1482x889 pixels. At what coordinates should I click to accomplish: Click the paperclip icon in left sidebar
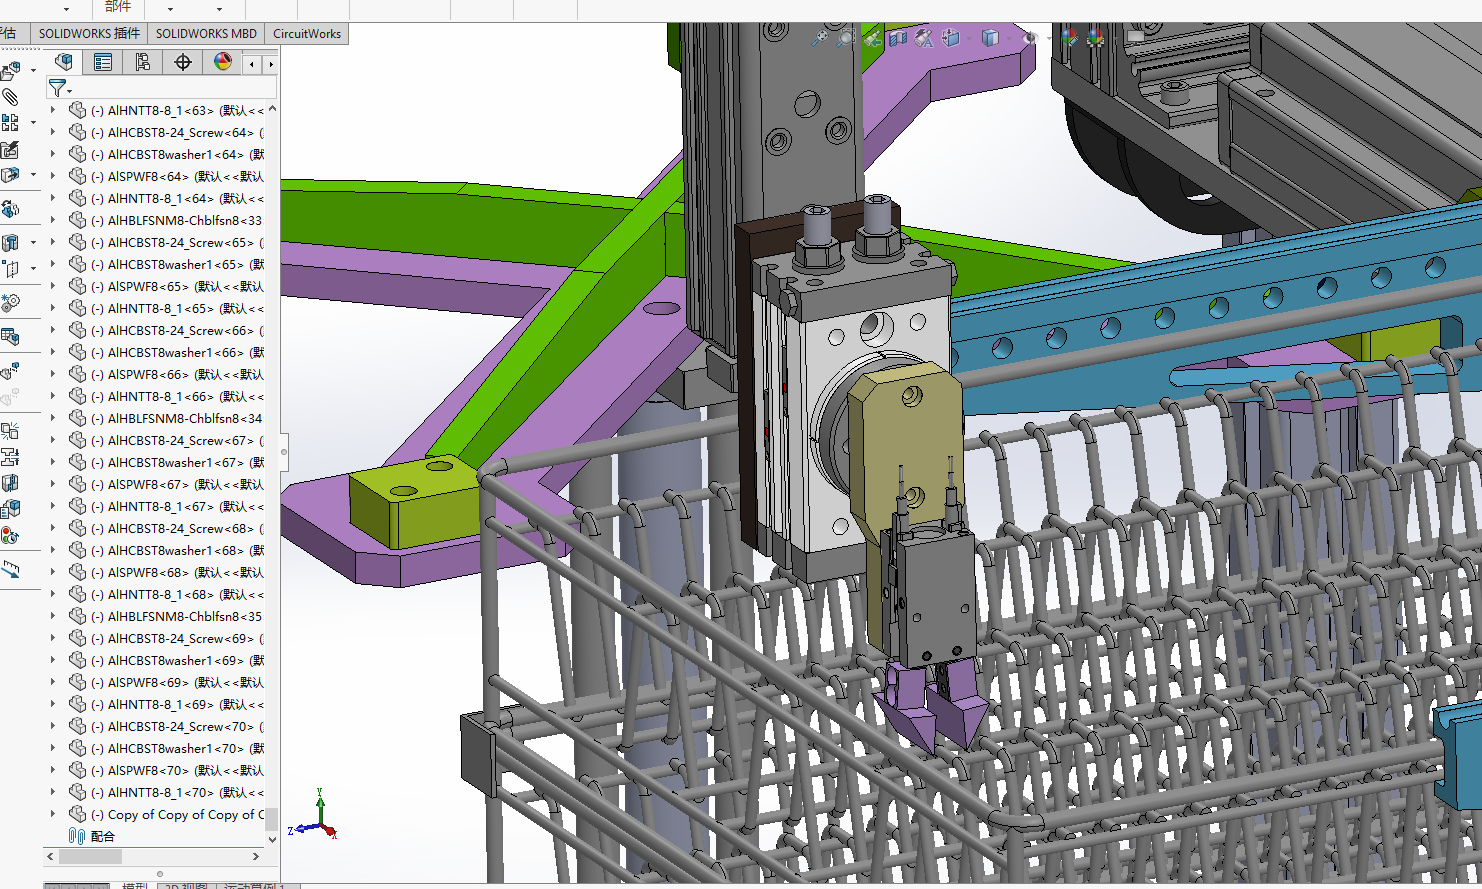pos(10,97)
